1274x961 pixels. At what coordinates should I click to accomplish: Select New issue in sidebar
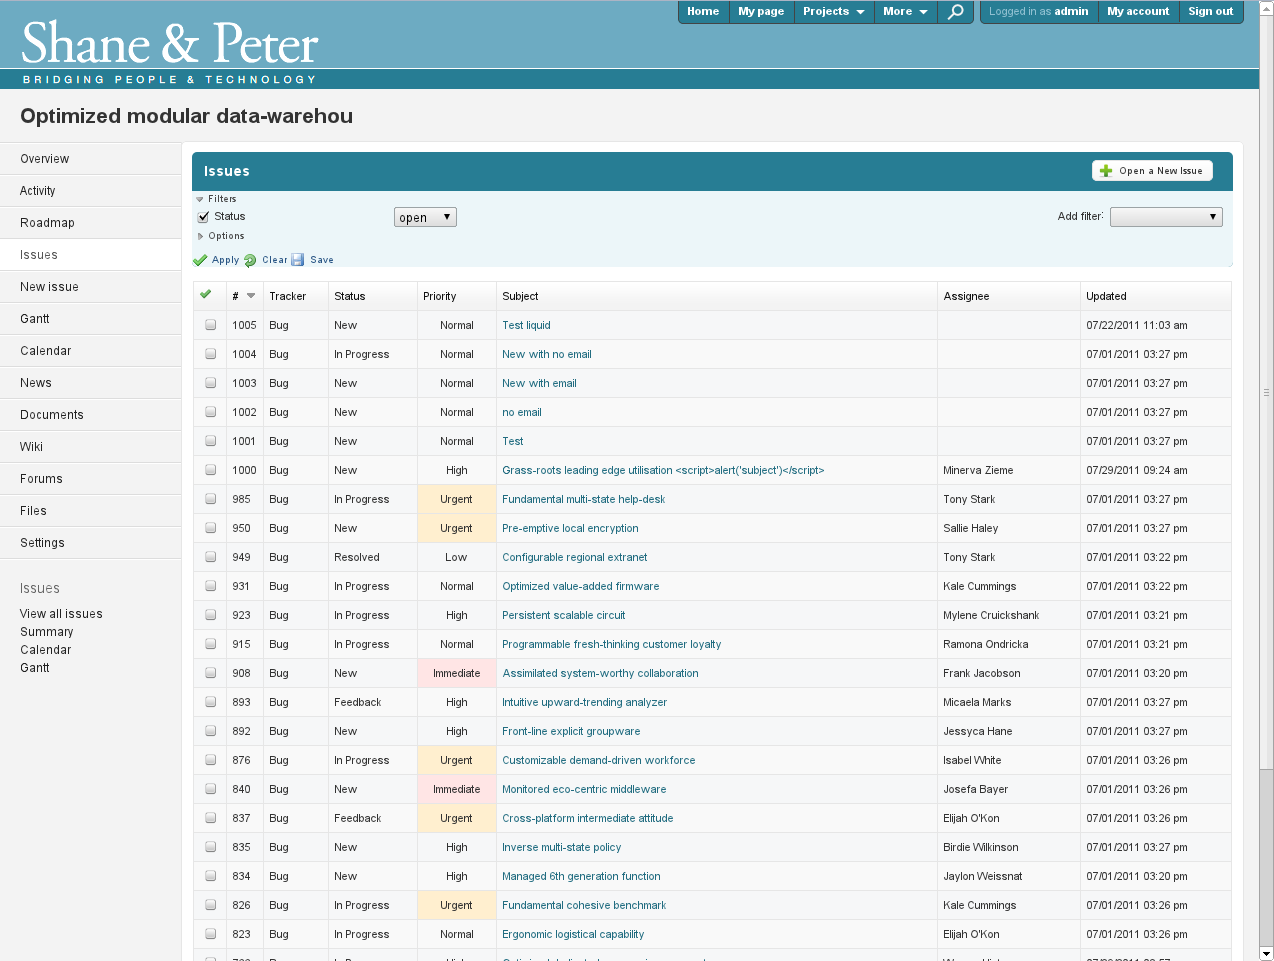pos(90,287)
